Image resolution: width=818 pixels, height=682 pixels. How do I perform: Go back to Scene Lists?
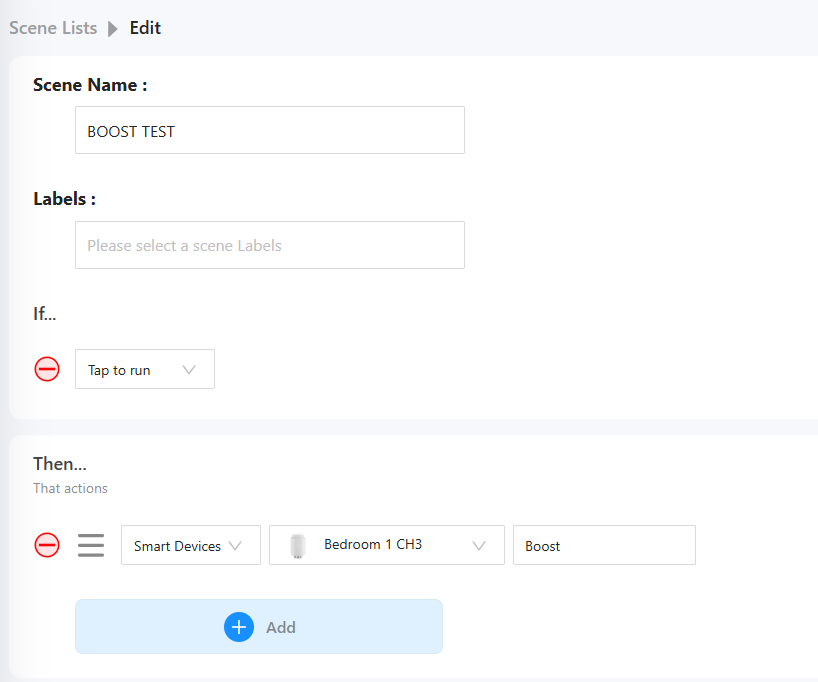[x=53, y=28]
